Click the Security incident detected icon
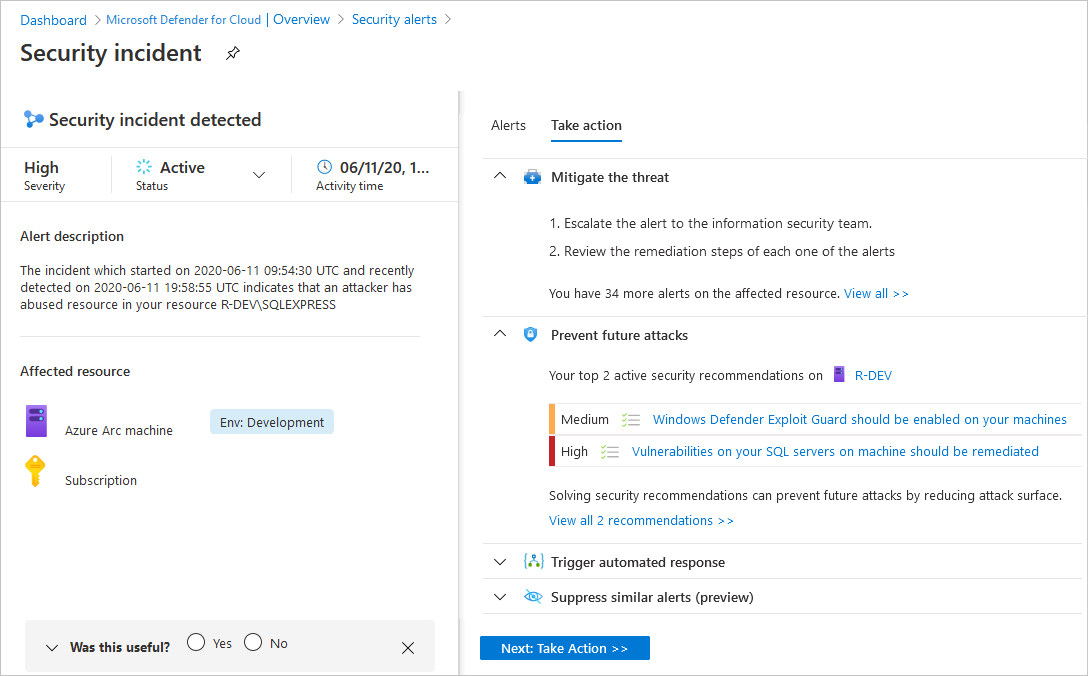This screenshot has width=1088, height=676. pos(34,119)
